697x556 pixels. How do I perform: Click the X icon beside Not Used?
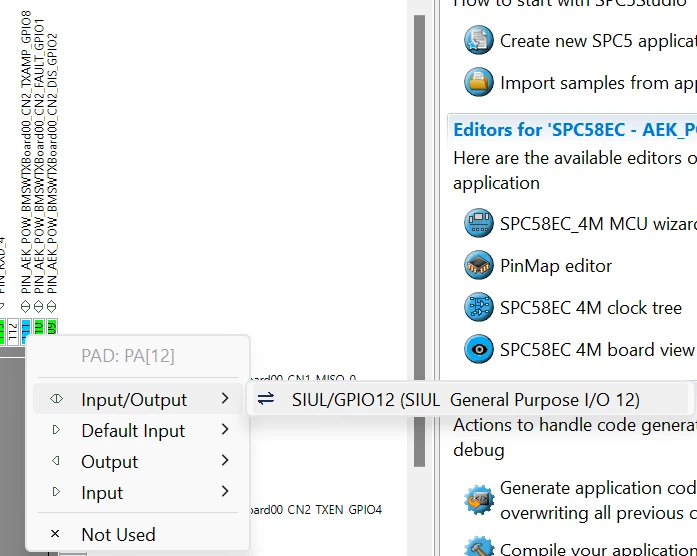55,533
